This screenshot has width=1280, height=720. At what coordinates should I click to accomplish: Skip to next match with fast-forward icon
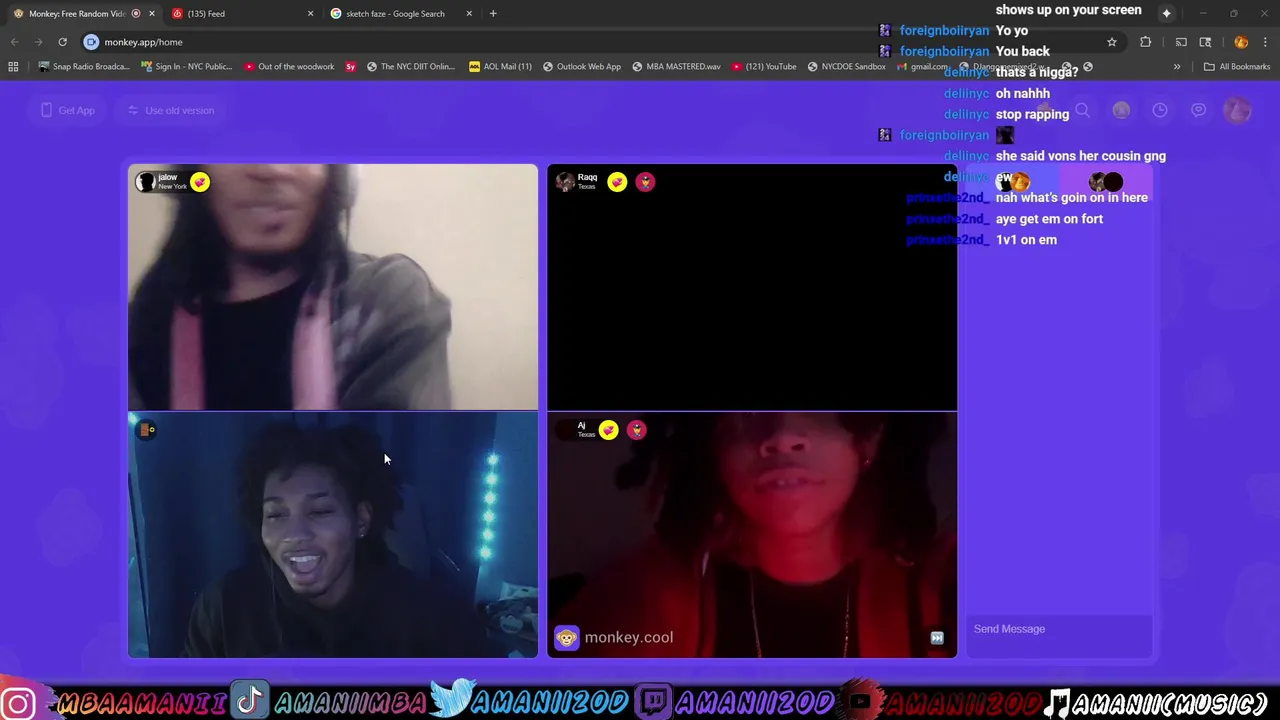937,638
